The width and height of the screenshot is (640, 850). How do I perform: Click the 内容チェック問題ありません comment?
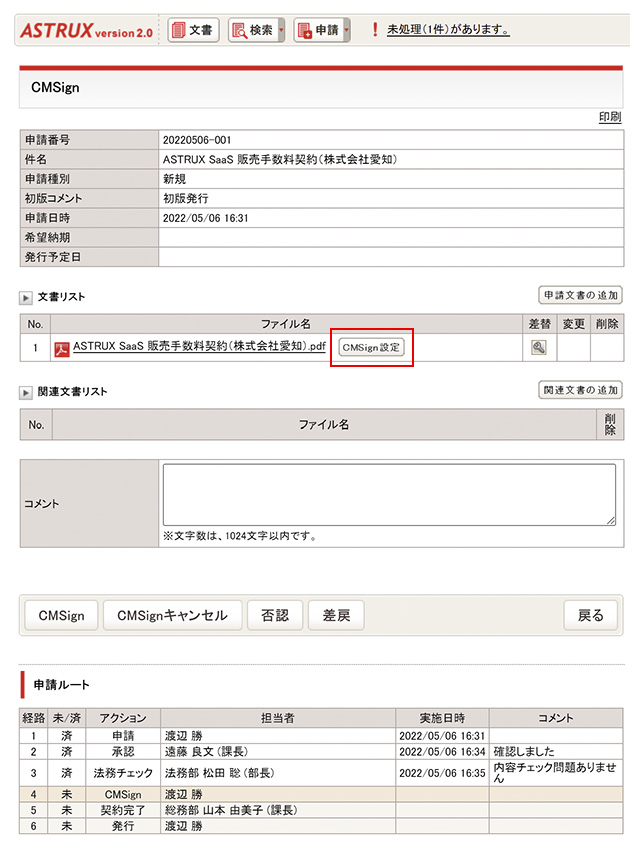(556, 773)
